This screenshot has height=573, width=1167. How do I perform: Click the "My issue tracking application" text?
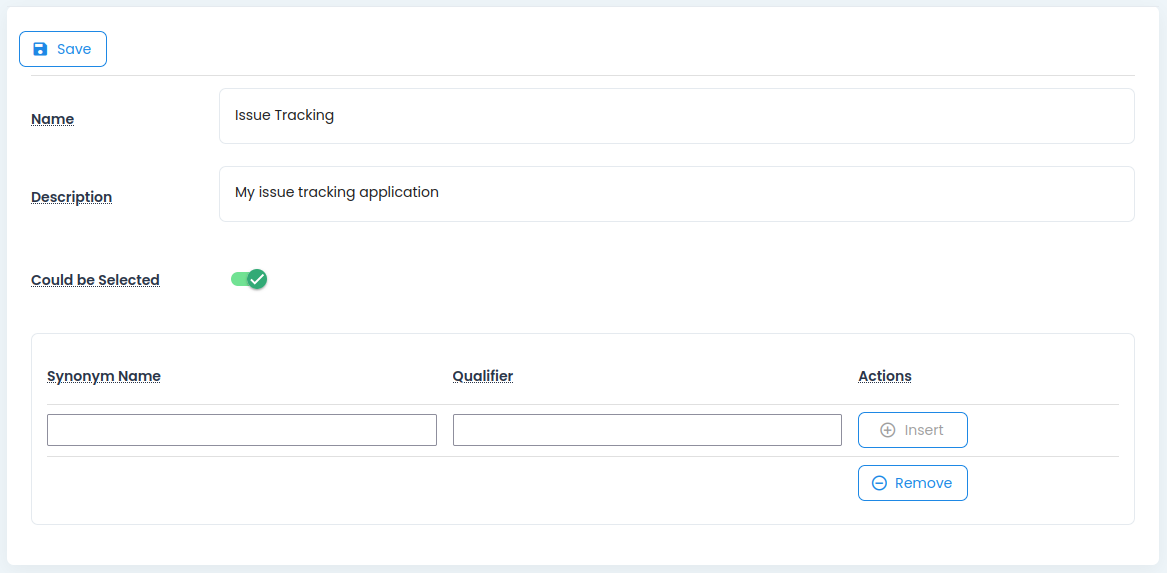click(336, 192)
